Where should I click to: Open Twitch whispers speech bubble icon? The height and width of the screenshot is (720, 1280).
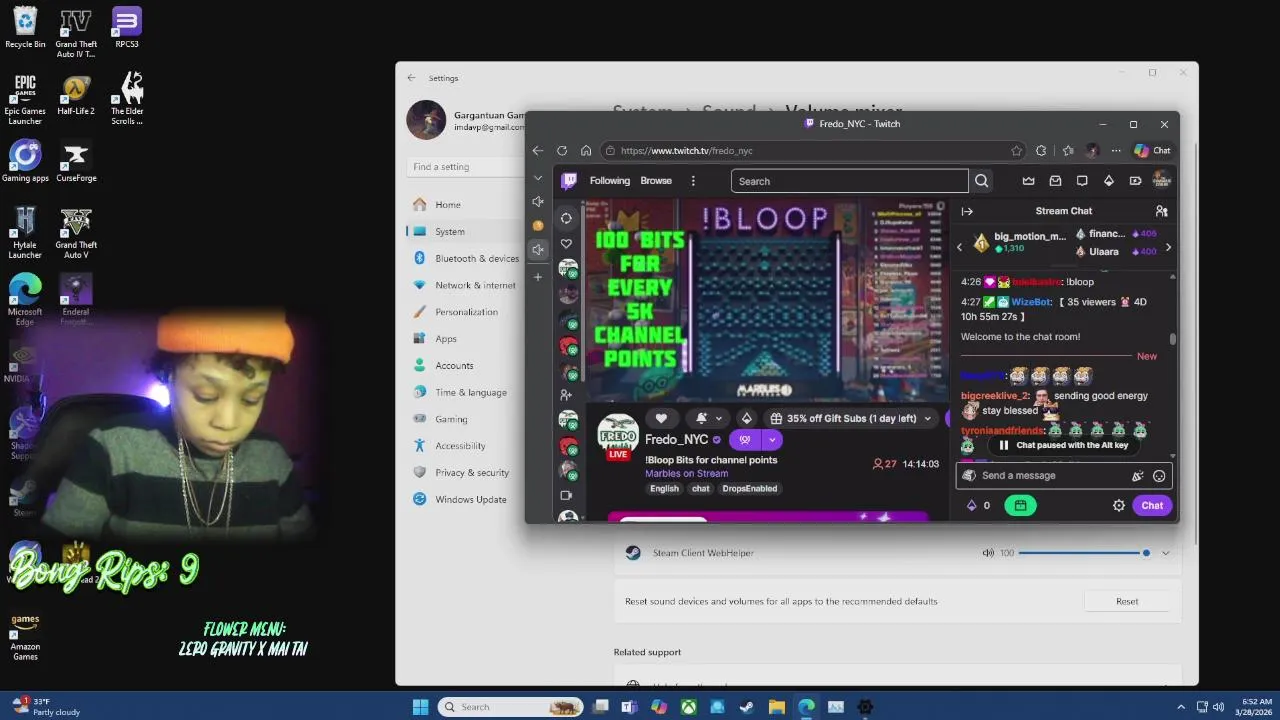coord(1082,181)
